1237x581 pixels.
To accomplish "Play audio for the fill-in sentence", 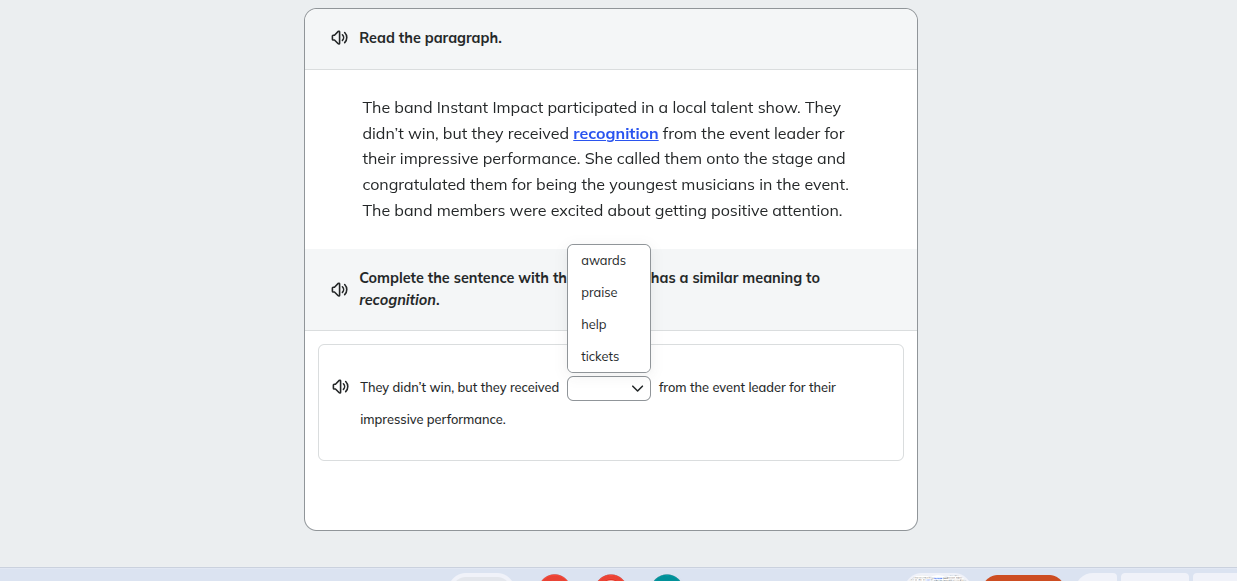I will [340, 386].
